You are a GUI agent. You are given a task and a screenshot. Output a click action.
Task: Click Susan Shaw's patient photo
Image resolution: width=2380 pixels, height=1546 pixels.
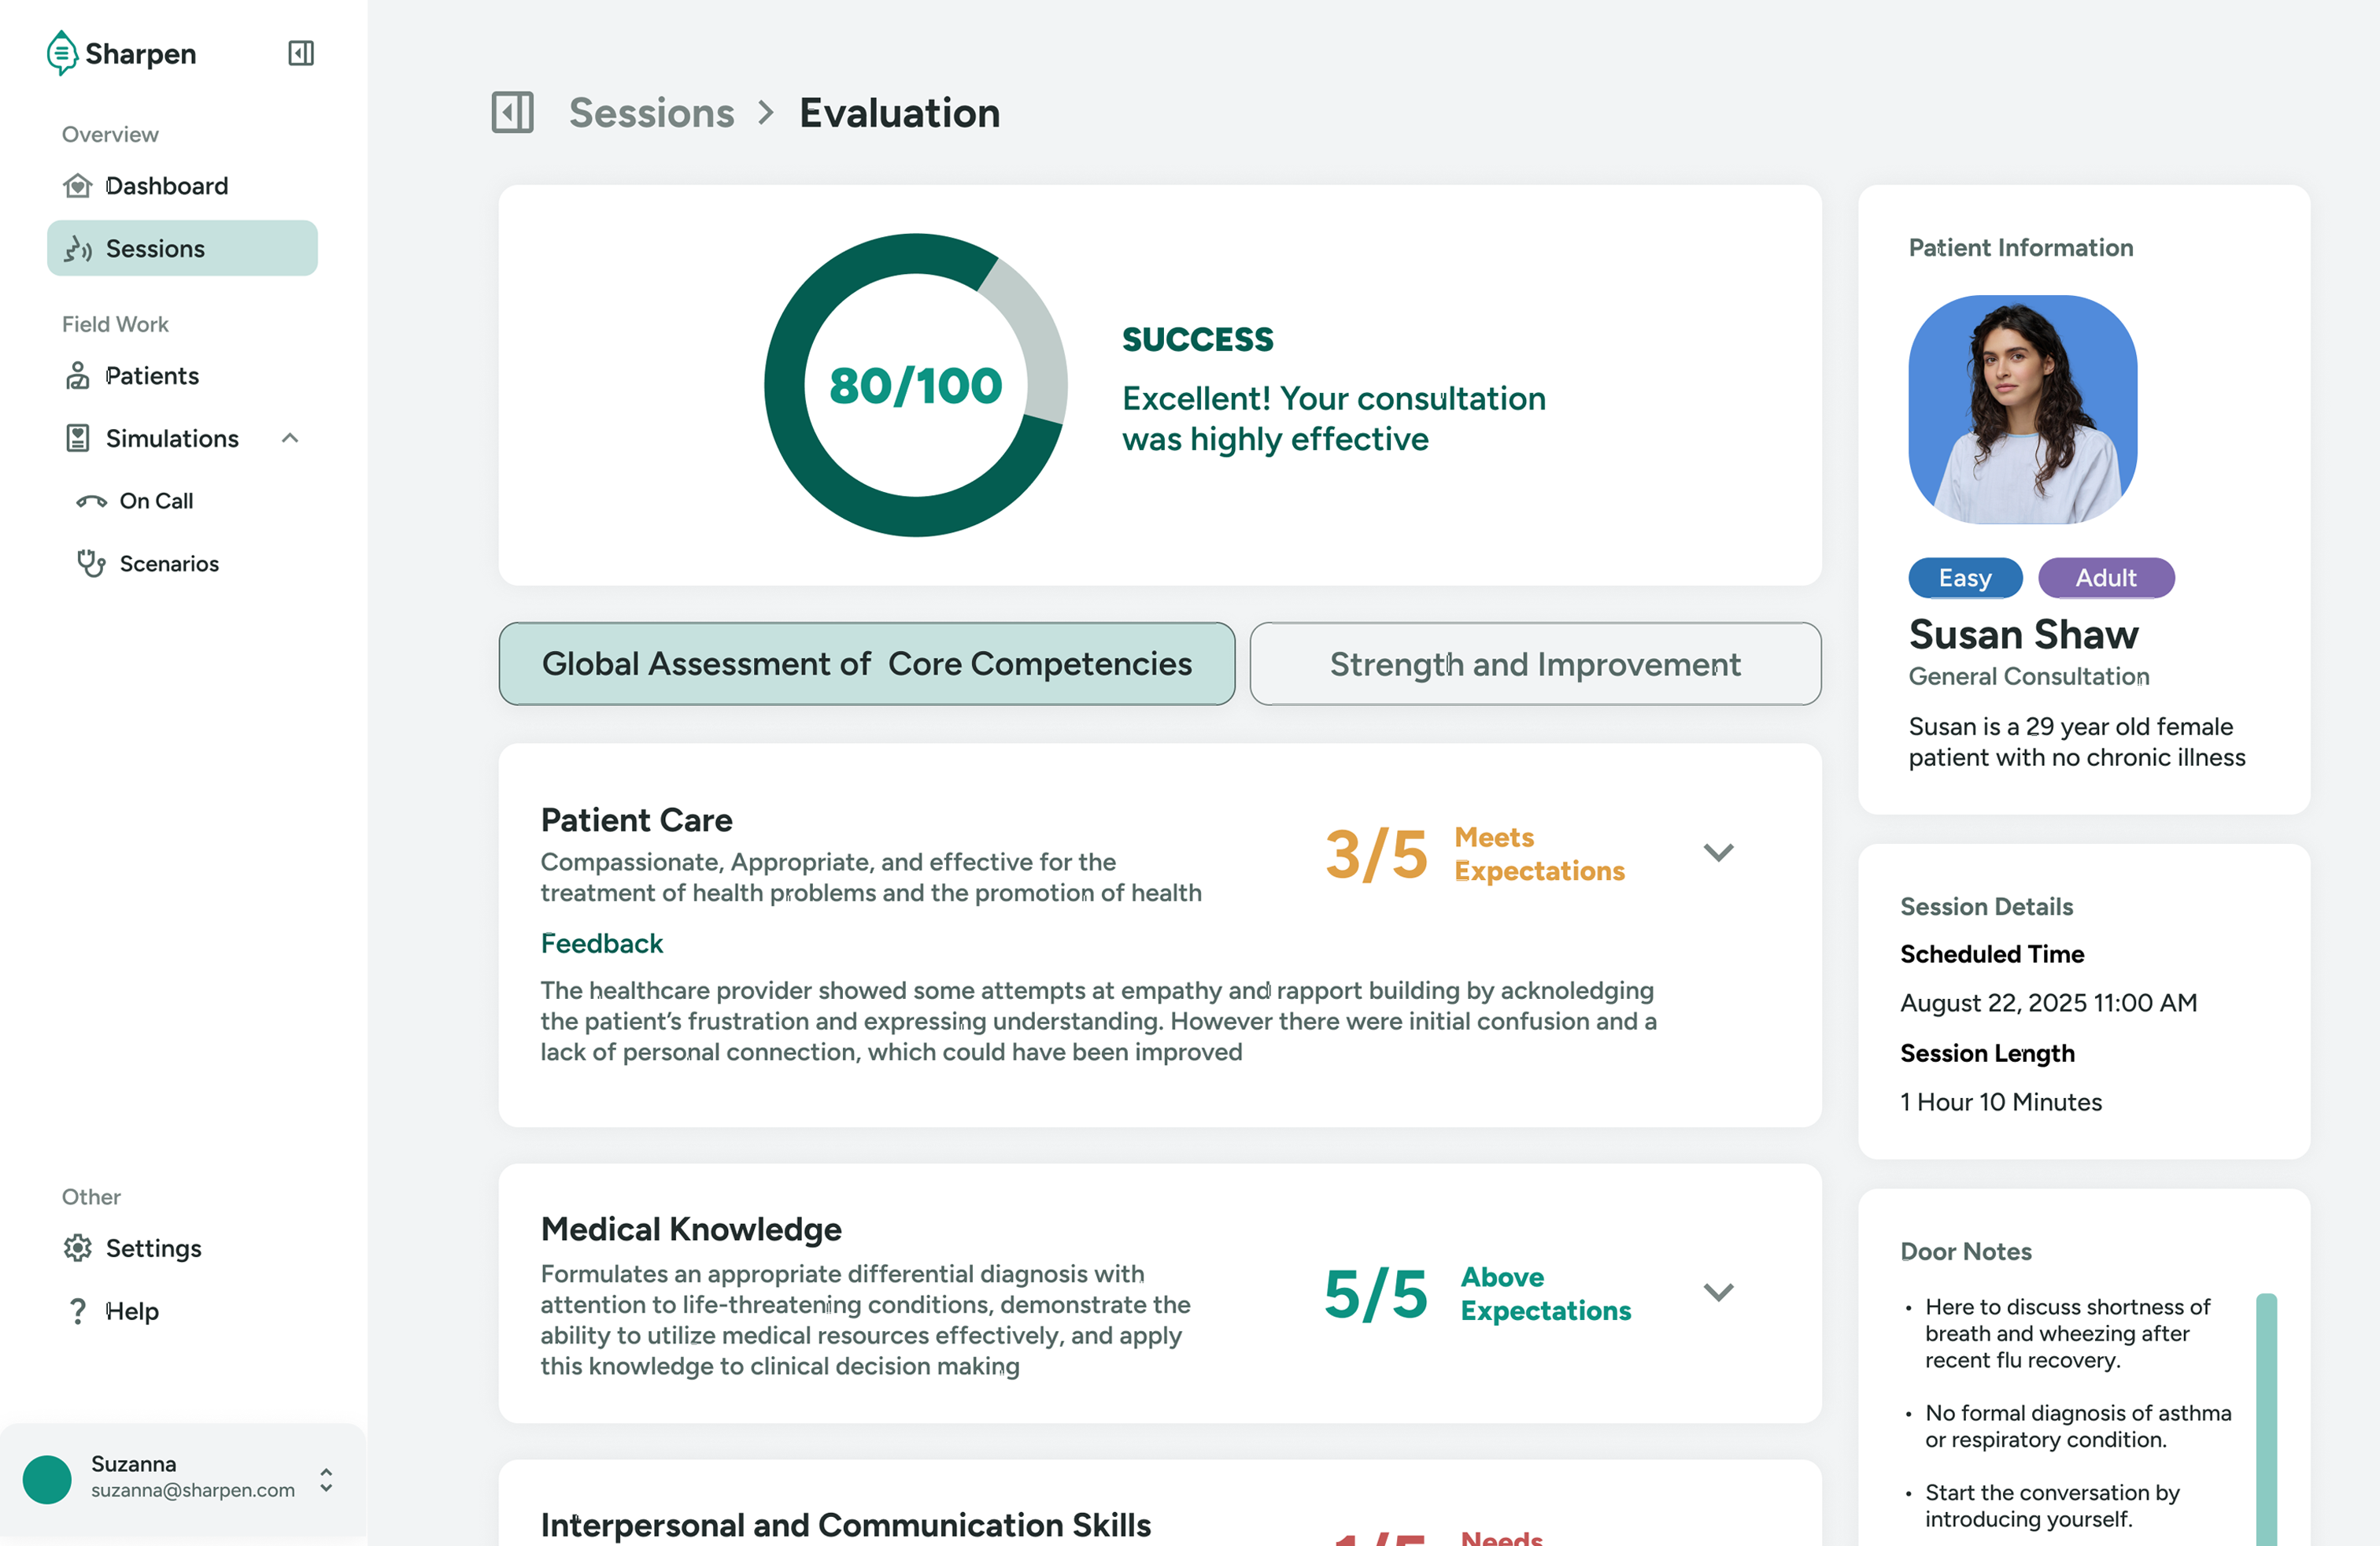pos(2022,409)
